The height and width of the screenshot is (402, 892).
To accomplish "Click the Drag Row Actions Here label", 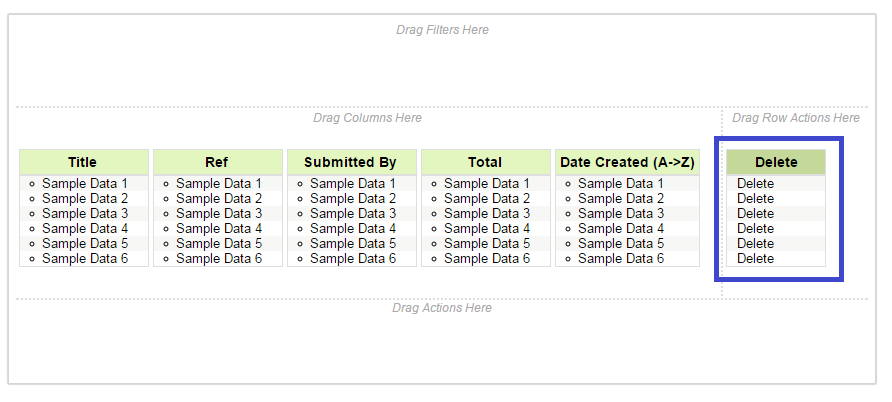I will coord(796,118).
